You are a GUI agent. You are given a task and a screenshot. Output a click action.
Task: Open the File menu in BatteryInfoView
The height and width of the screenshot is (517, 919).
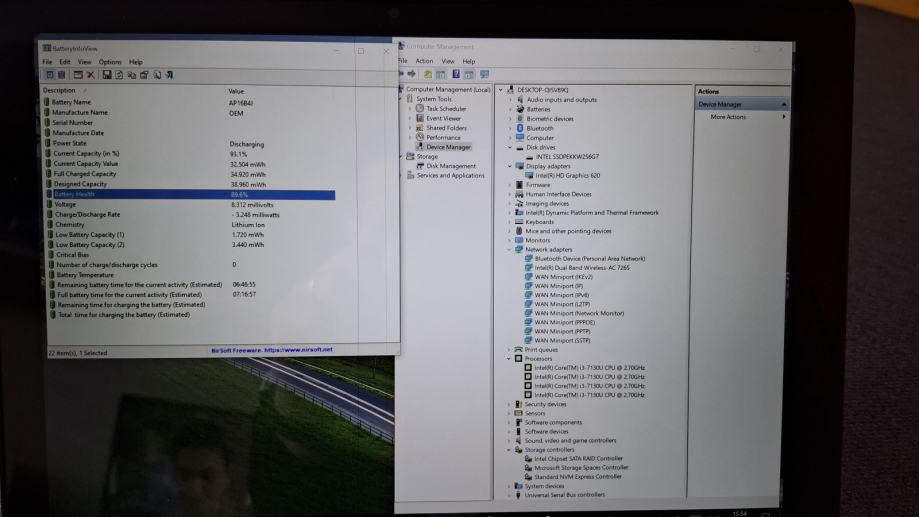[x=47, y=62]
